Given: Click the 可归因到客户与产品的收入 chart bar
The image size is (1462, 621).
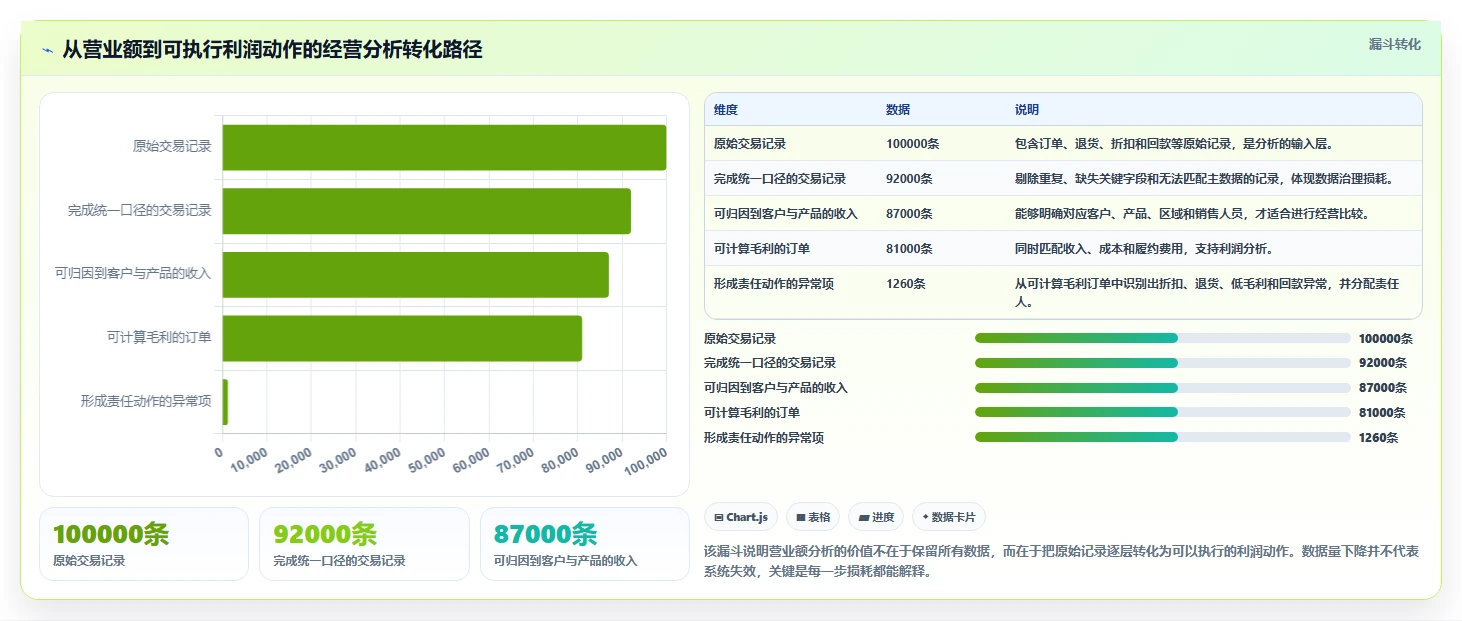Looking at the screenshot, I should point(416,274).
